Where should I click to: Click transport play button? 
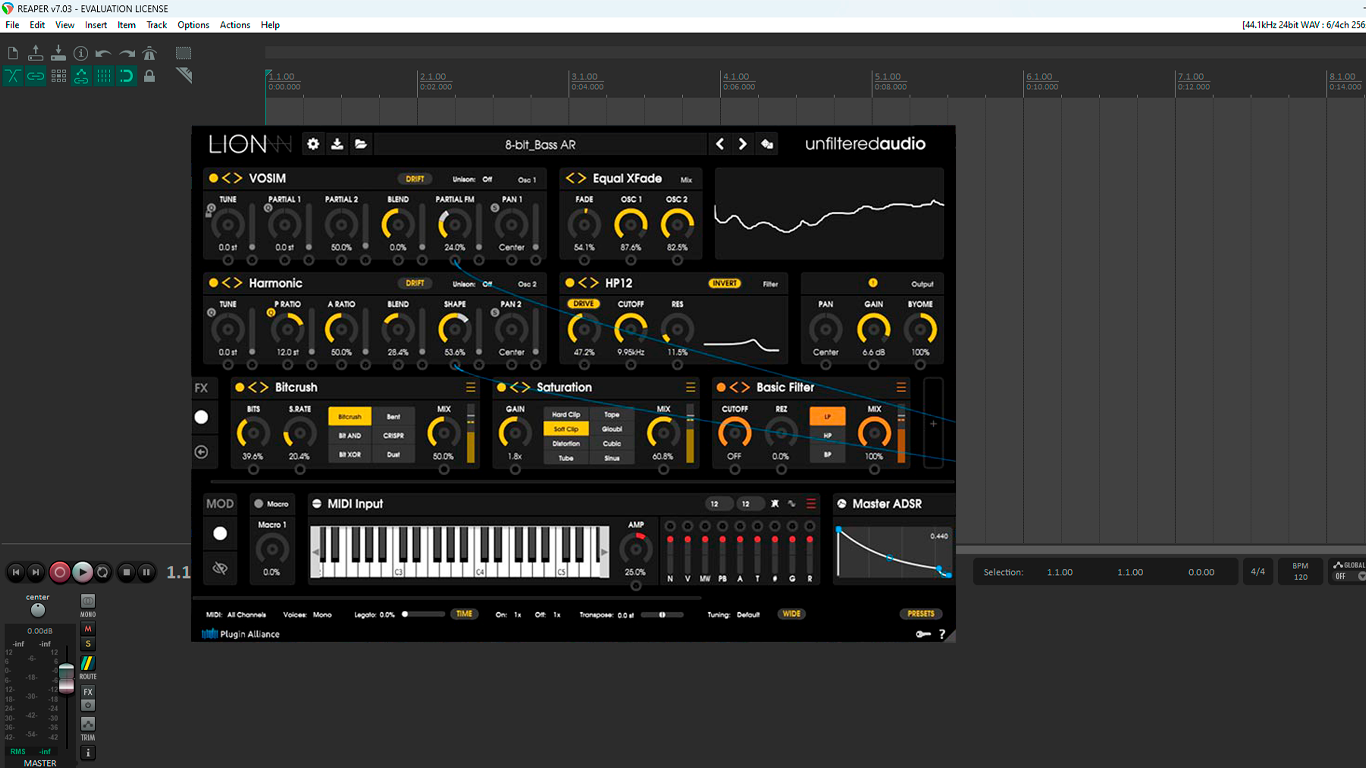point(82,572)
